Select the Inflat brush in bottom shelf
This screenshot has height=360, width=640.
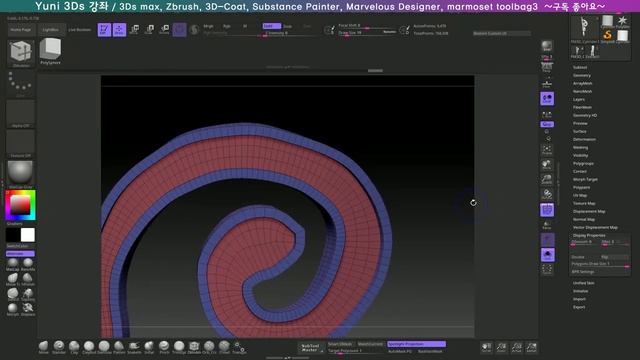point(149,347)
